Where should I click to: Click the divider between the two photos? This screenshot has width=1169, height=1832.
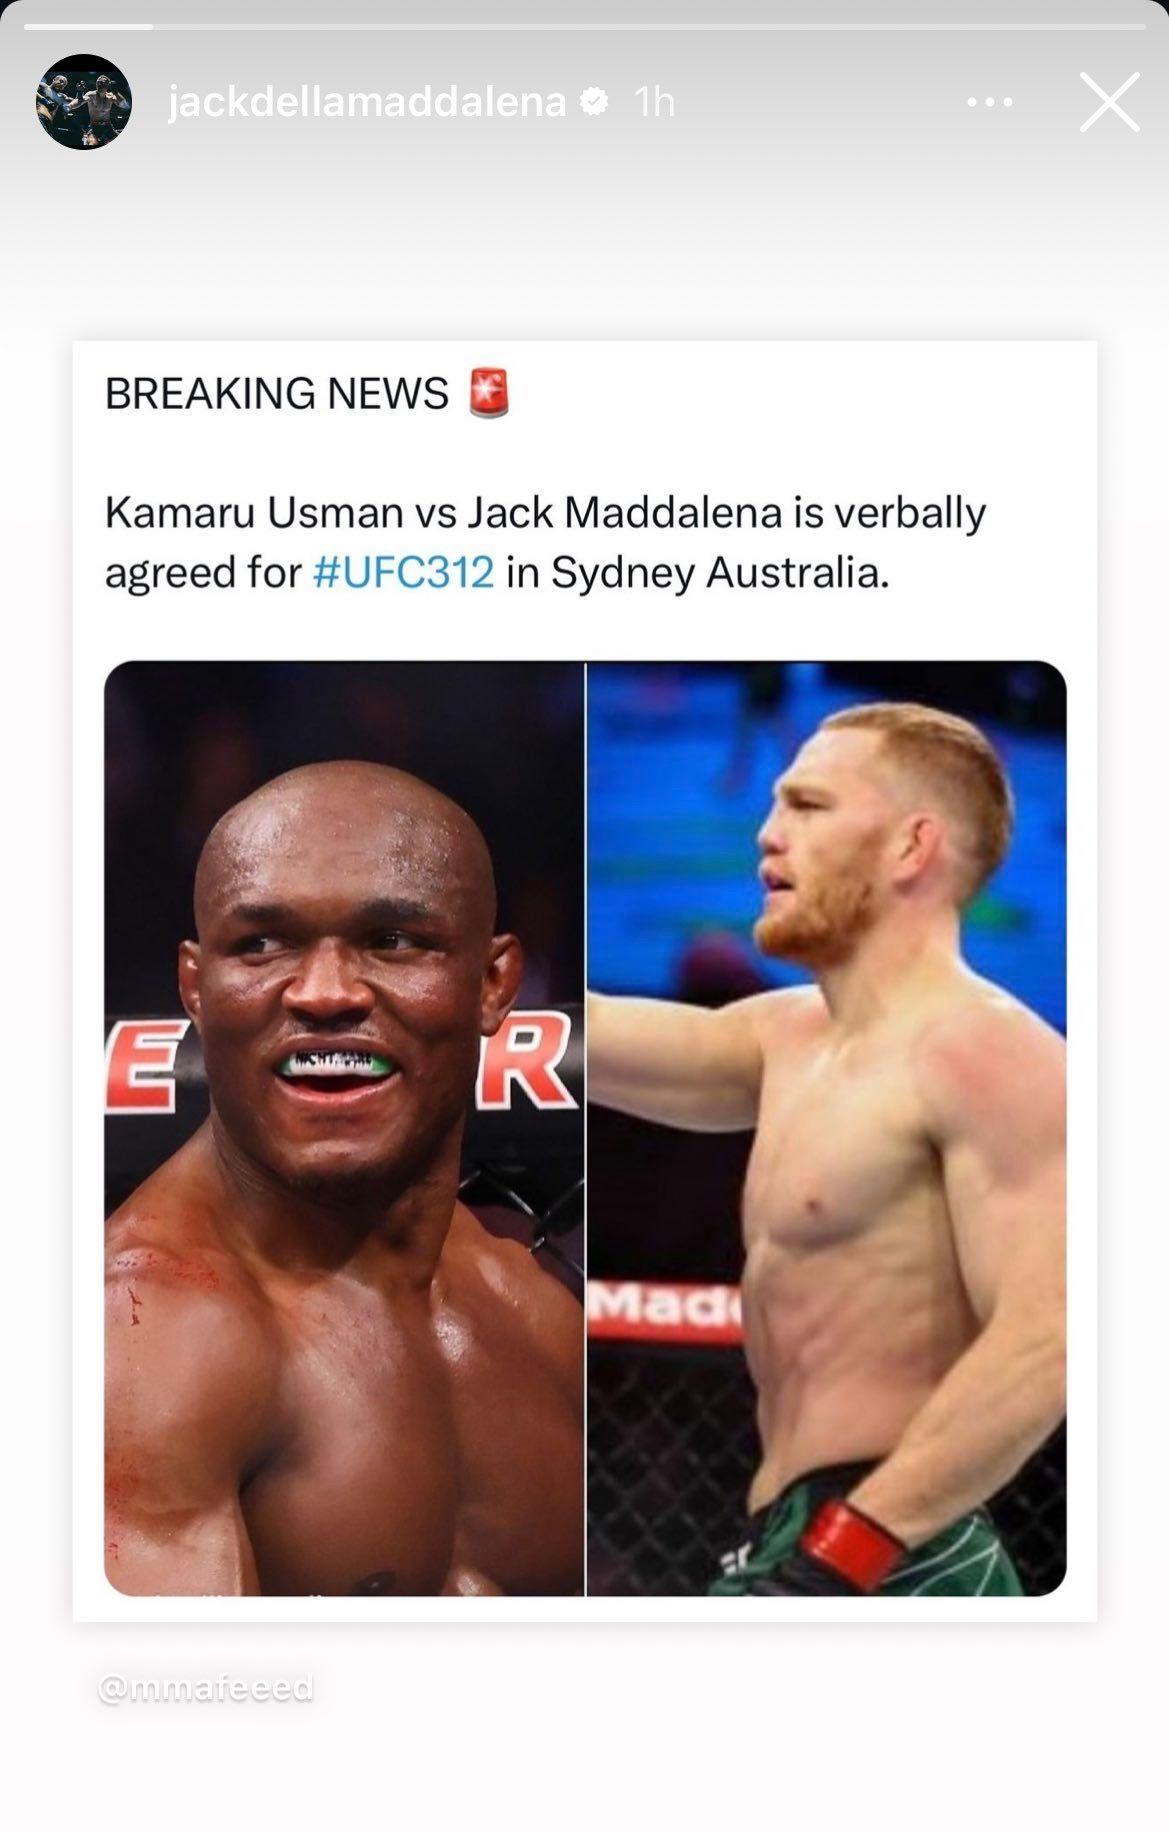point(585,1128)
